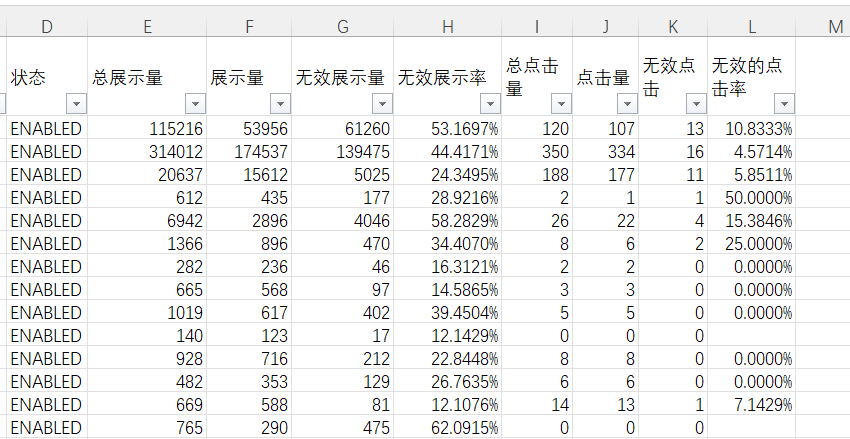
Task: Open the 无效展示量 filter dropdown
Action: [x=382, y=104]
